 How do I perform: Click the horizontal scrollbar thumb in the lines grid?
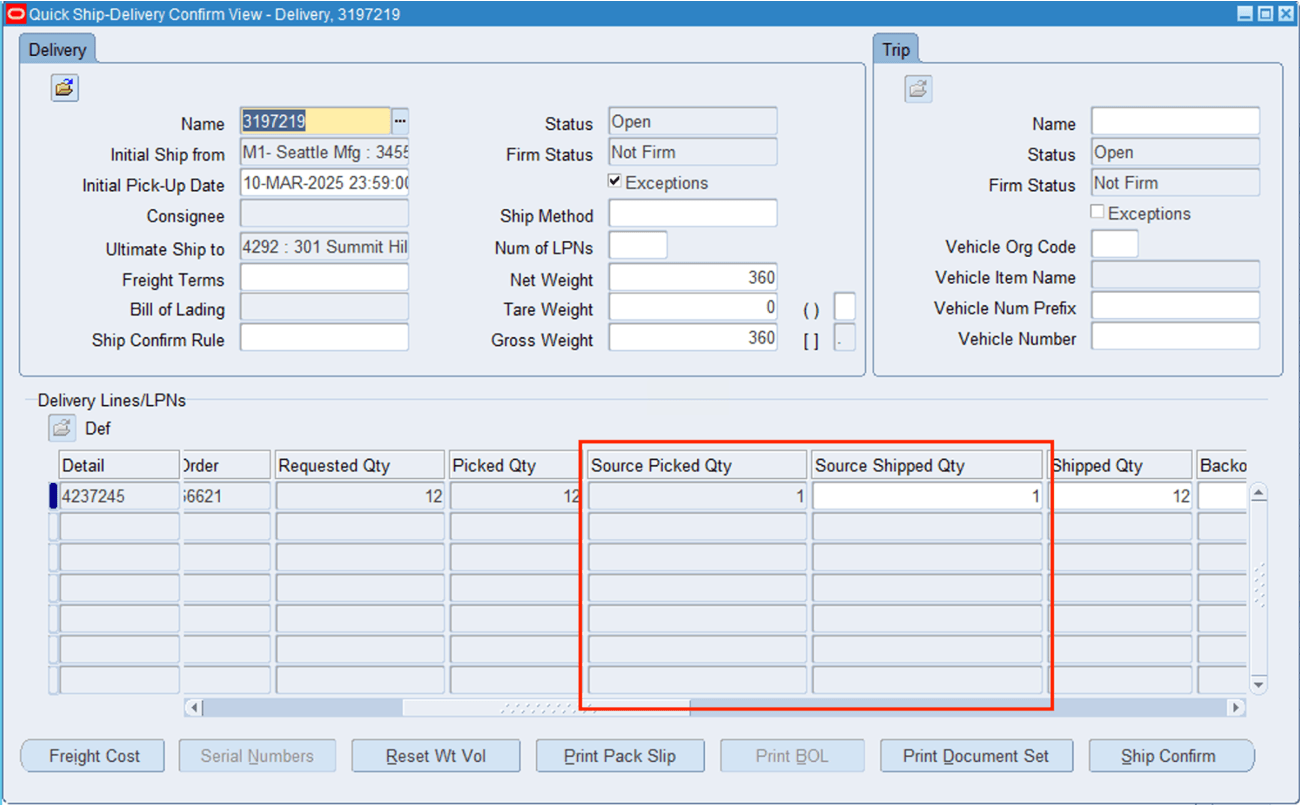[545, 707]
